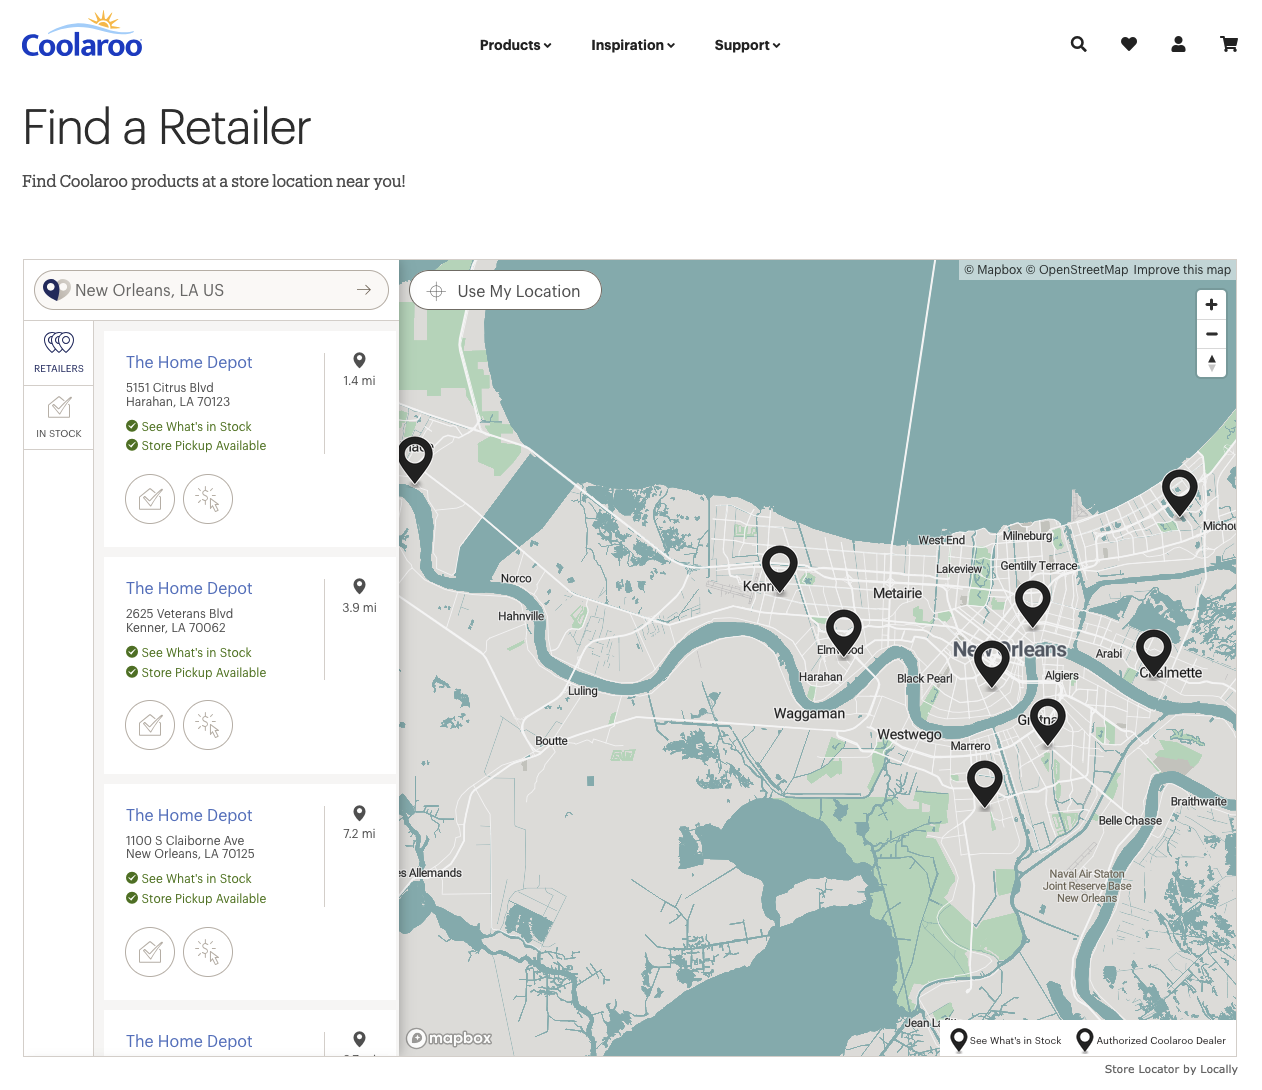The height and width of the screenshot is (1090, 1262).
Task: Open the Improve this map link
Action: pos(1182,270)
